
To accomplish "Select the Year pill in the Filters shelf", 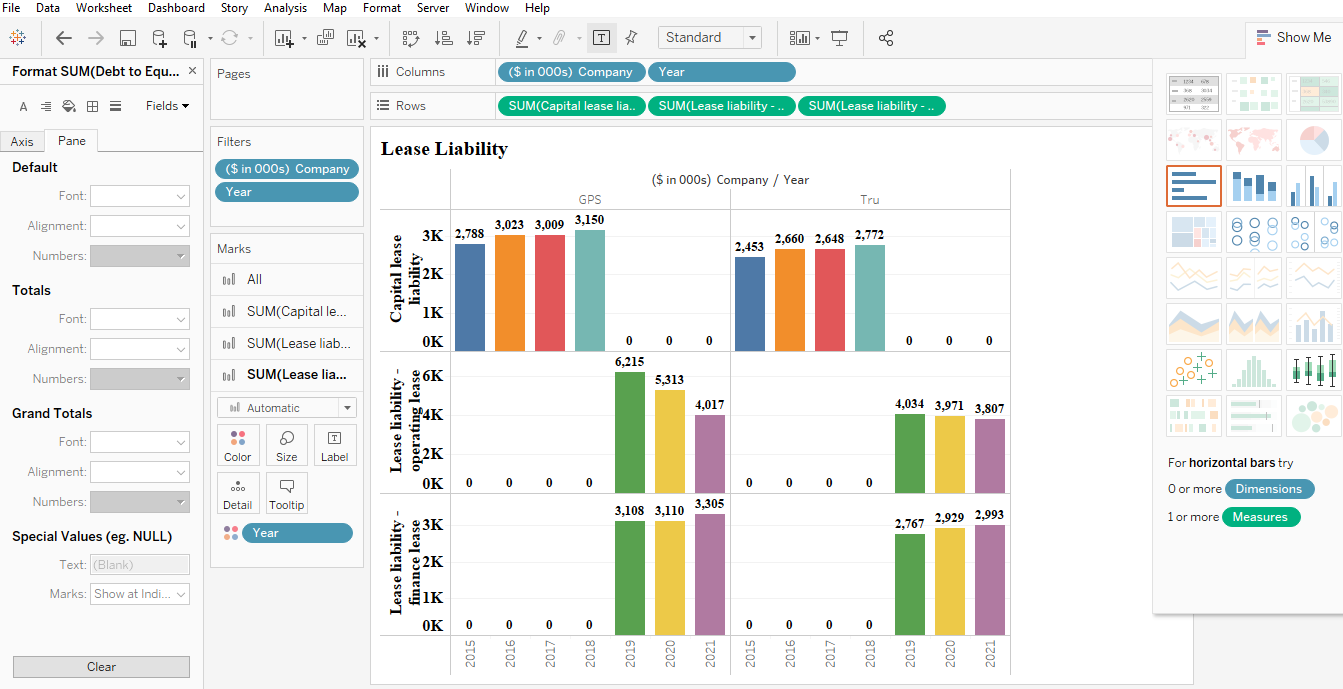I will pos(287,192).
